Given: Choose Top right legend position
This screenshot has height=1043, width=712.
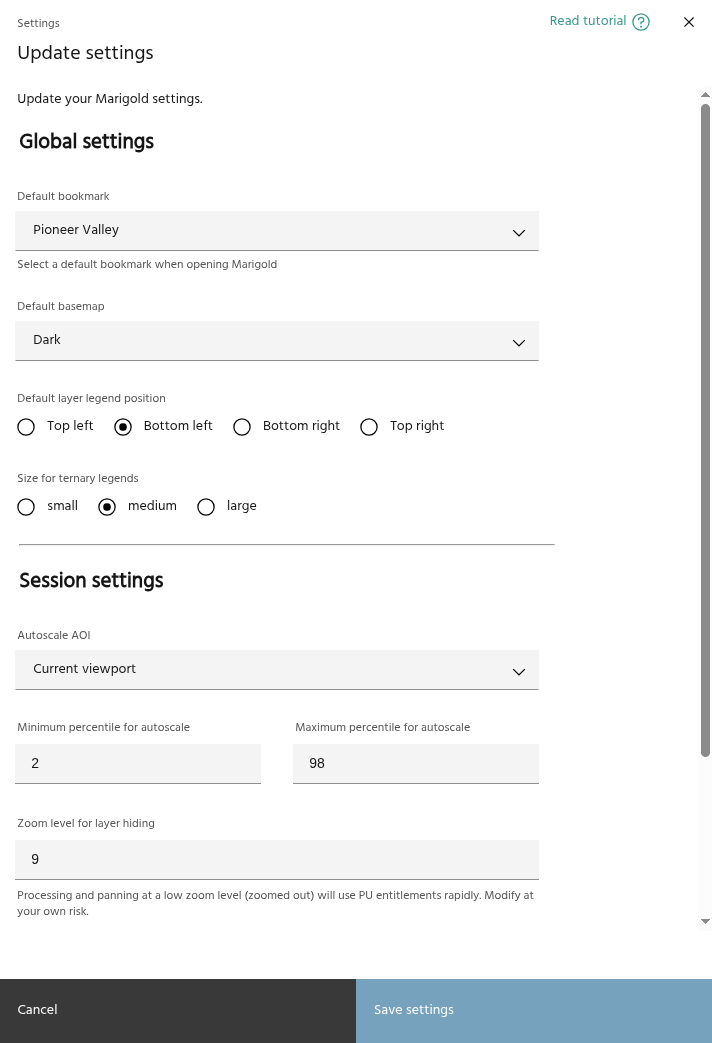Looking at the screenshot, I should tap(369, 427).
